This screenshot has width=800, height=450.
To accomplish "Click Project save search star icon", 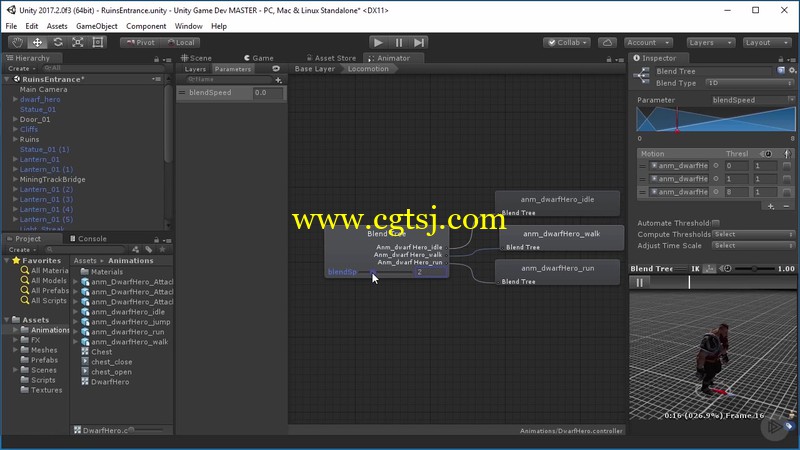I will [162, 249].
